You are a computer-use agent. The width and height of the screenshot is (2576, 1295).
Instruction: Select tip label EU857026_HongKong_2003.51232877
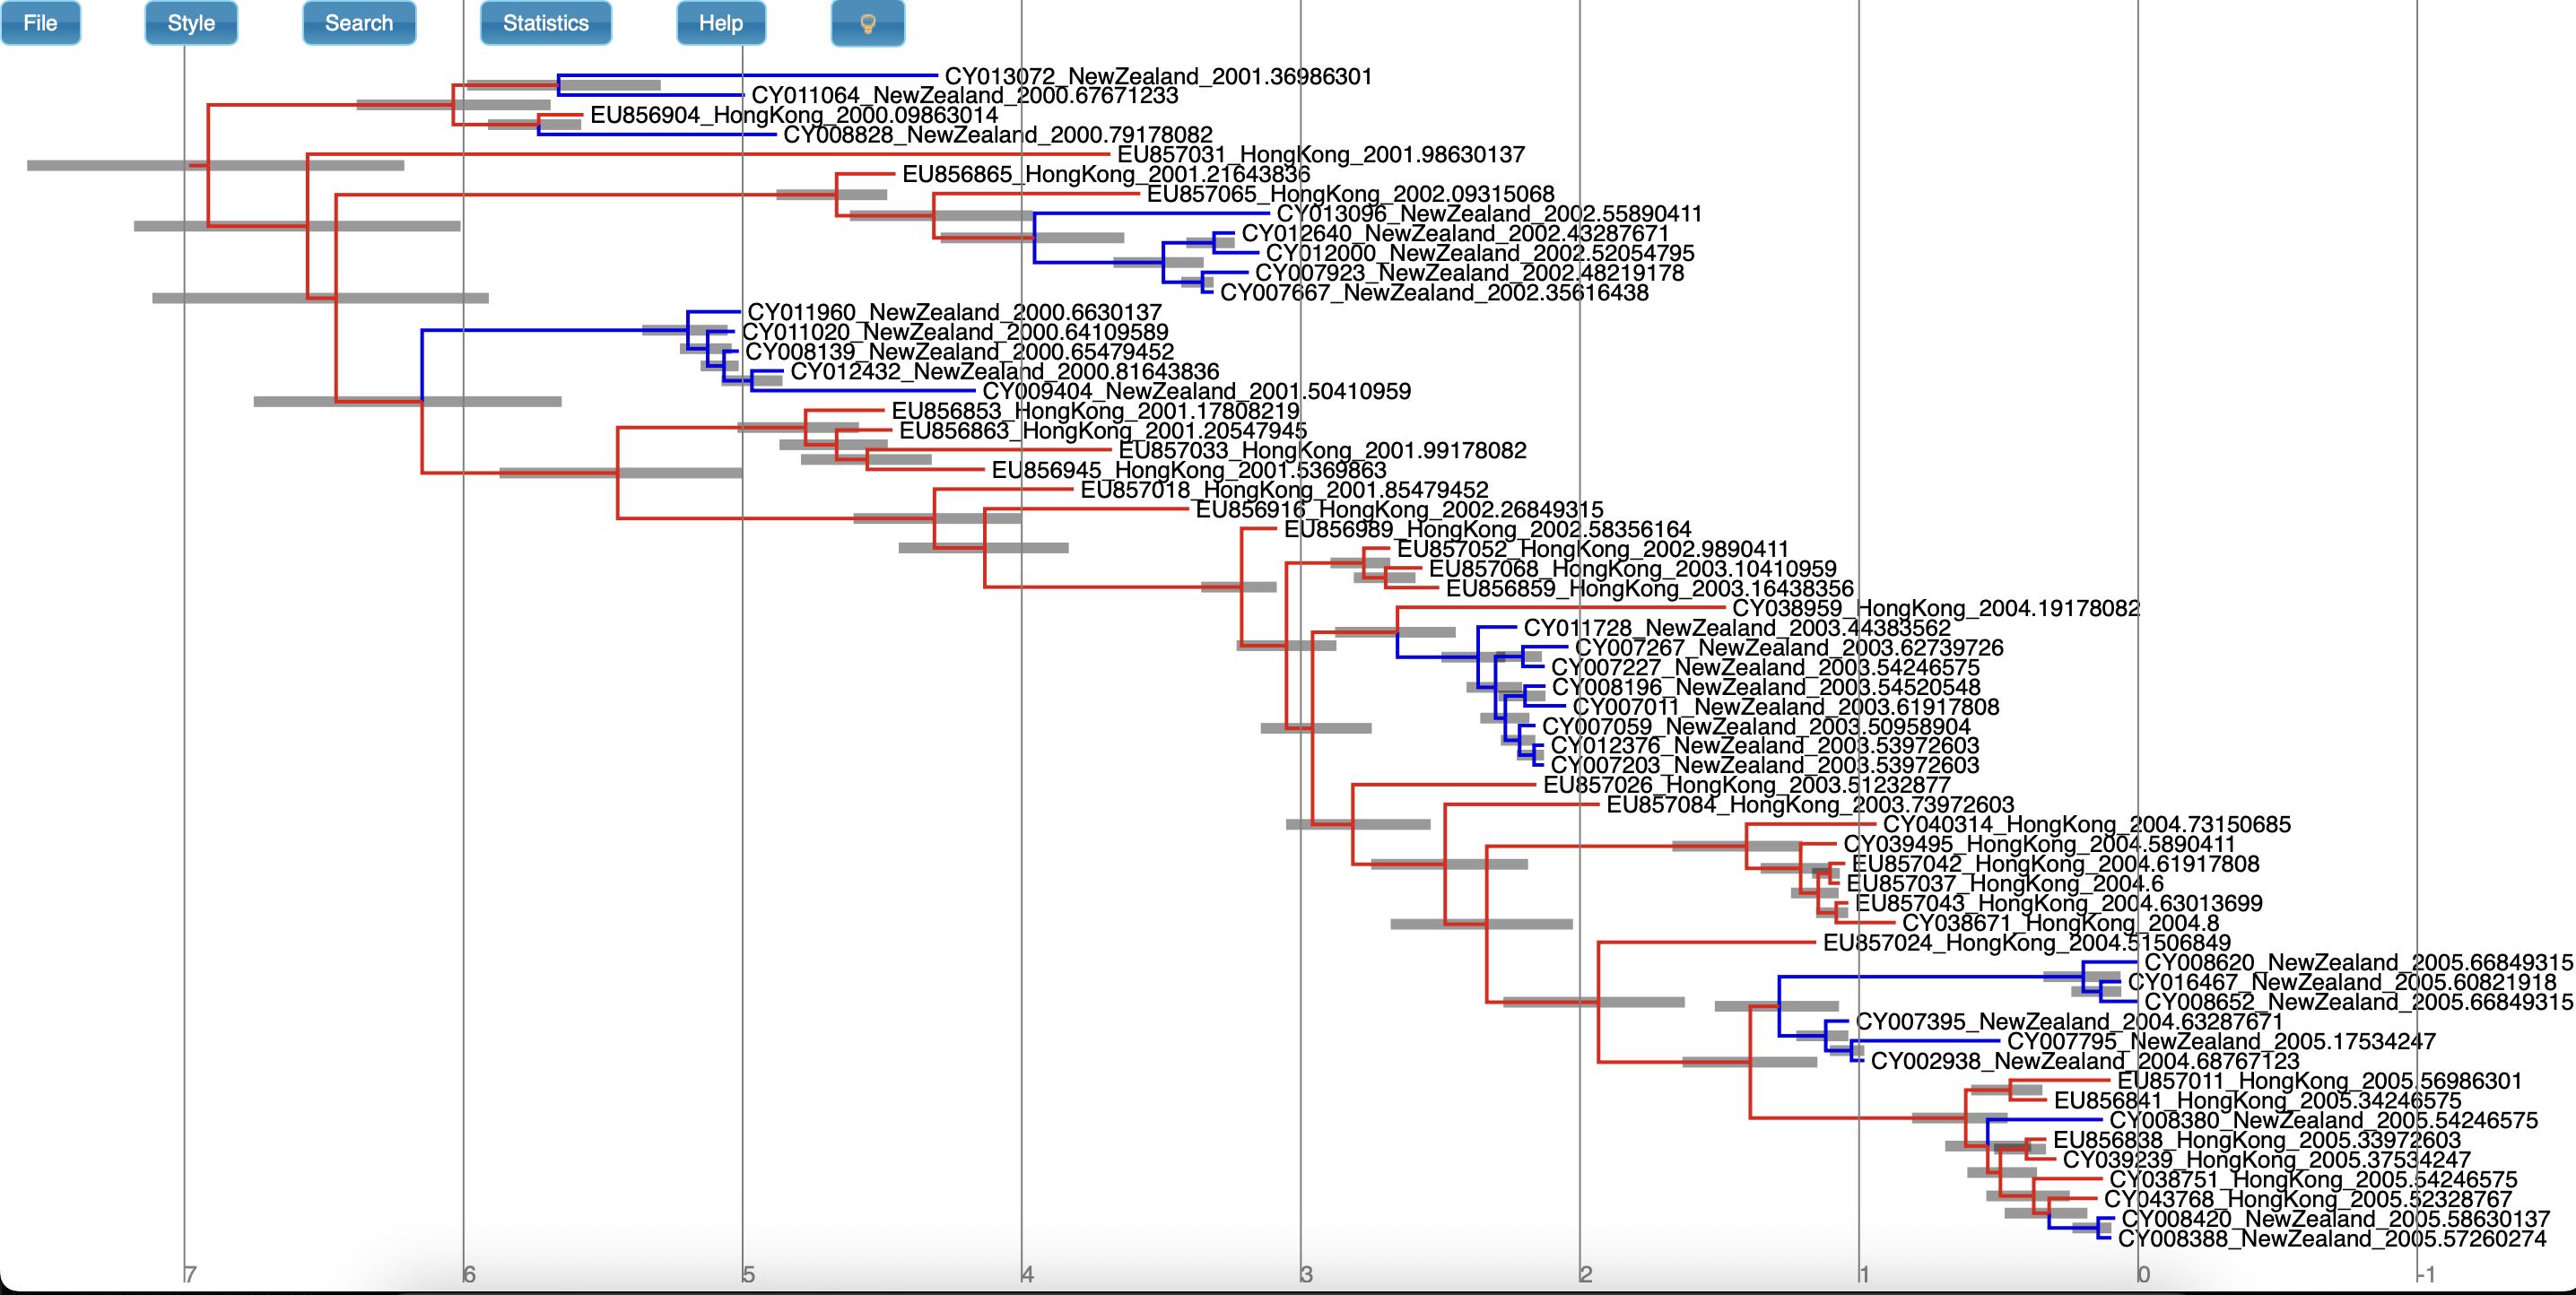[1747, 786]
